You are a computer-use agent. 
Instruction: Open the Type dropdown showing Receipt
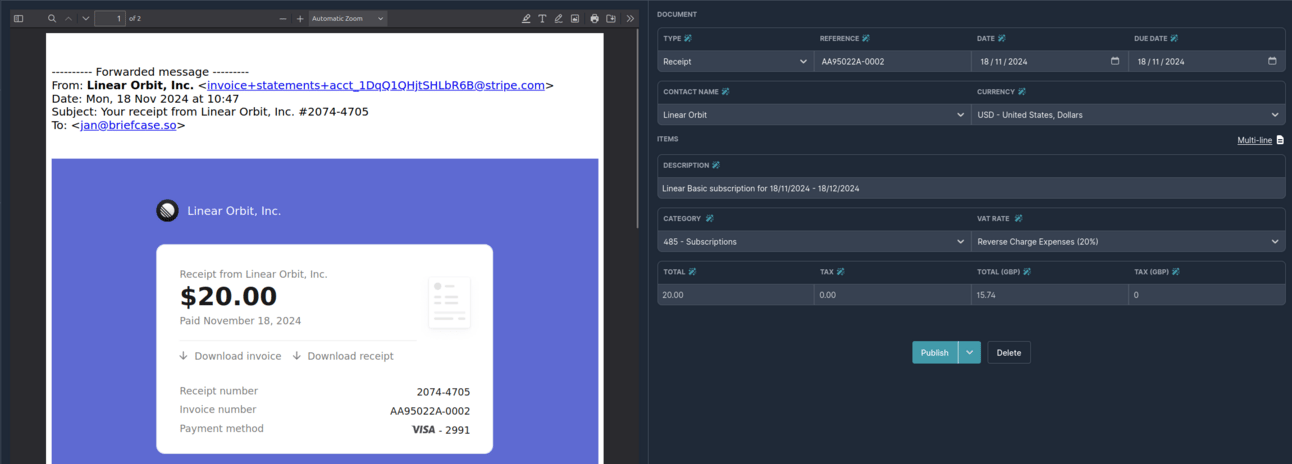coord(736,61)
